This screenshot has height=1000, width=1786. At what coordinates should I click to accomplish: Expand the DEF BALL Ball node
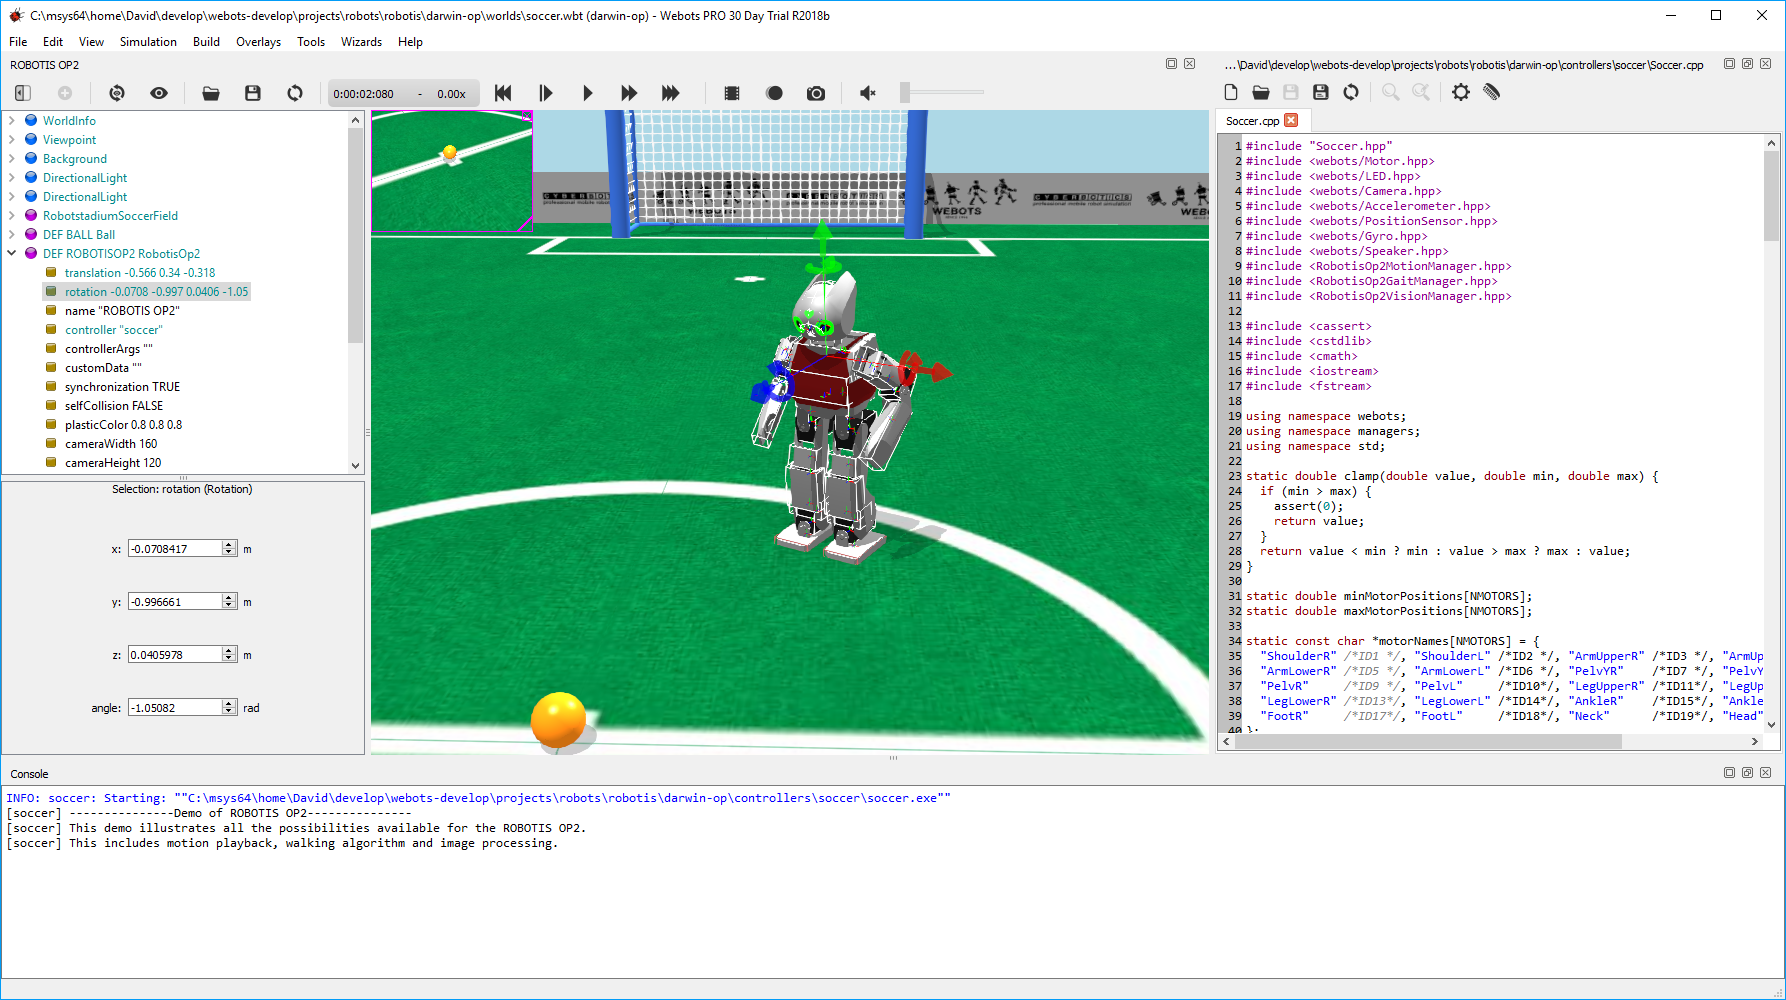tap(11, 234)
